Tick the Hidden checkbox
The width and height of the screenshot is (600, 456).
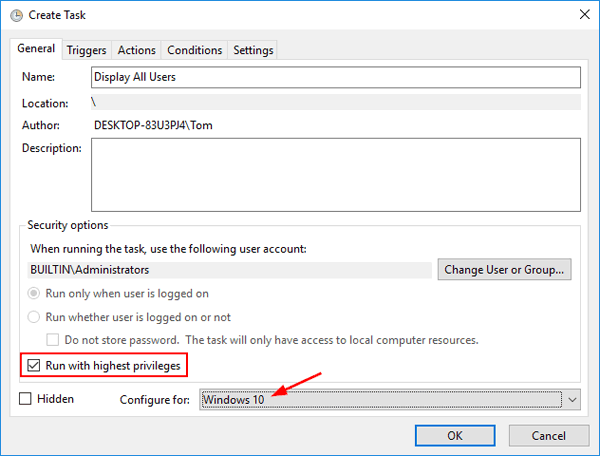coord(26,399)
